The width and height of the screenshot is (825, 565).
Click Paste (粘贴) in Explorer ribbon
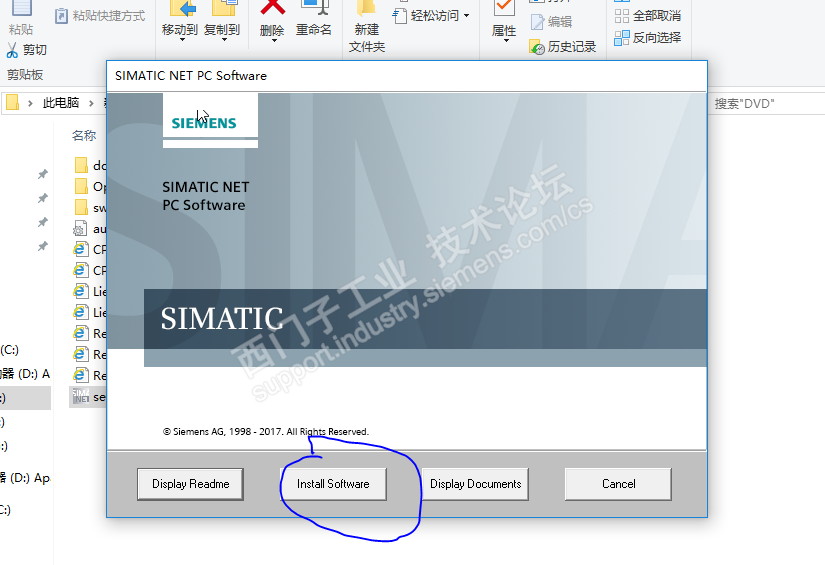click(x=21, y=18)
